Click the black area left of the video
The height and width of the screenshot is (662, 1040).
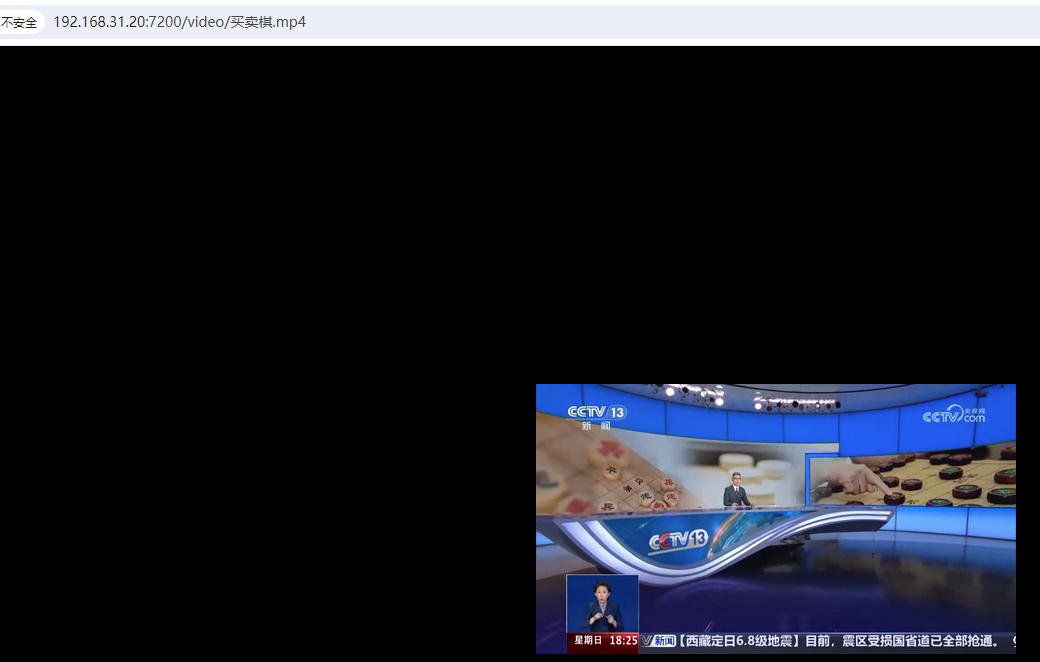tap(260, 350)
